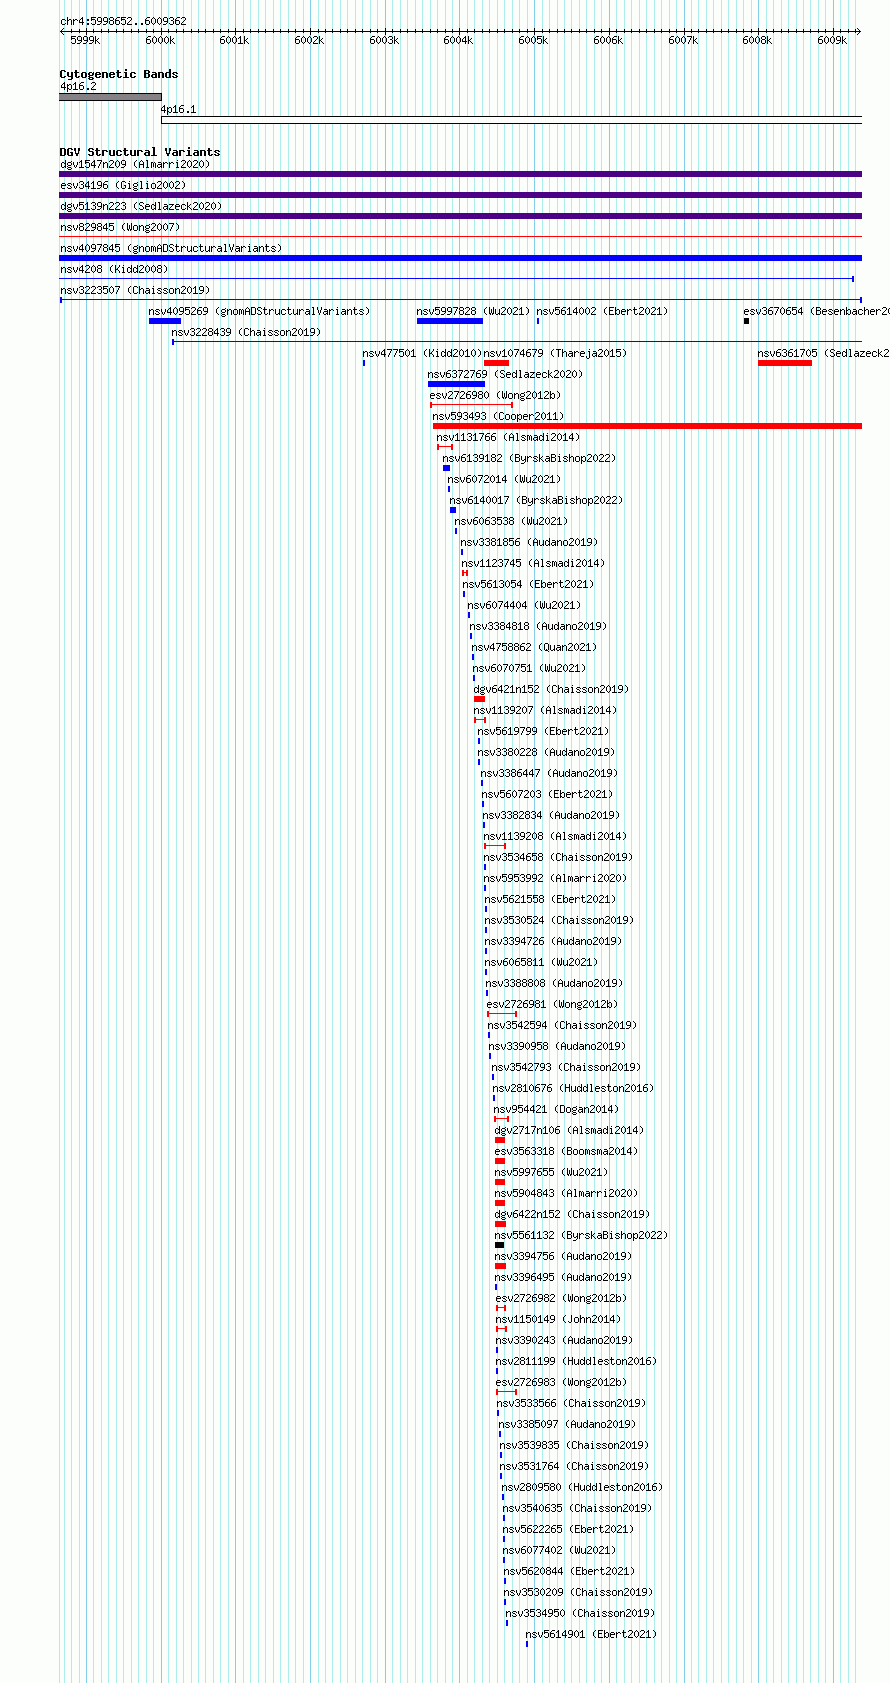Click esv2726981 (Wong2012b) label
The image size is (890, 1683).
click(x=552, y=1004)
